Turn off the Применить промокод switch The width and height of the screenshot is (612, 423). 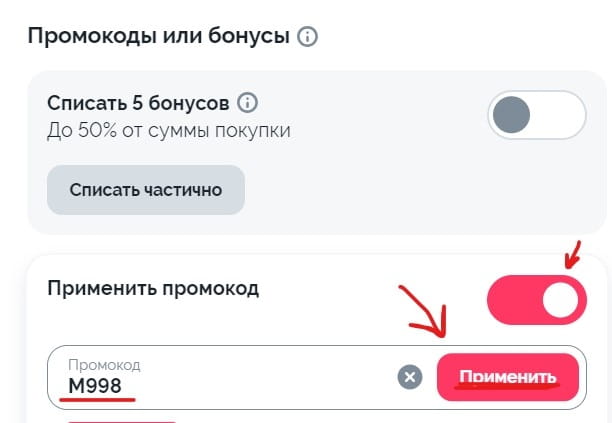537,300
